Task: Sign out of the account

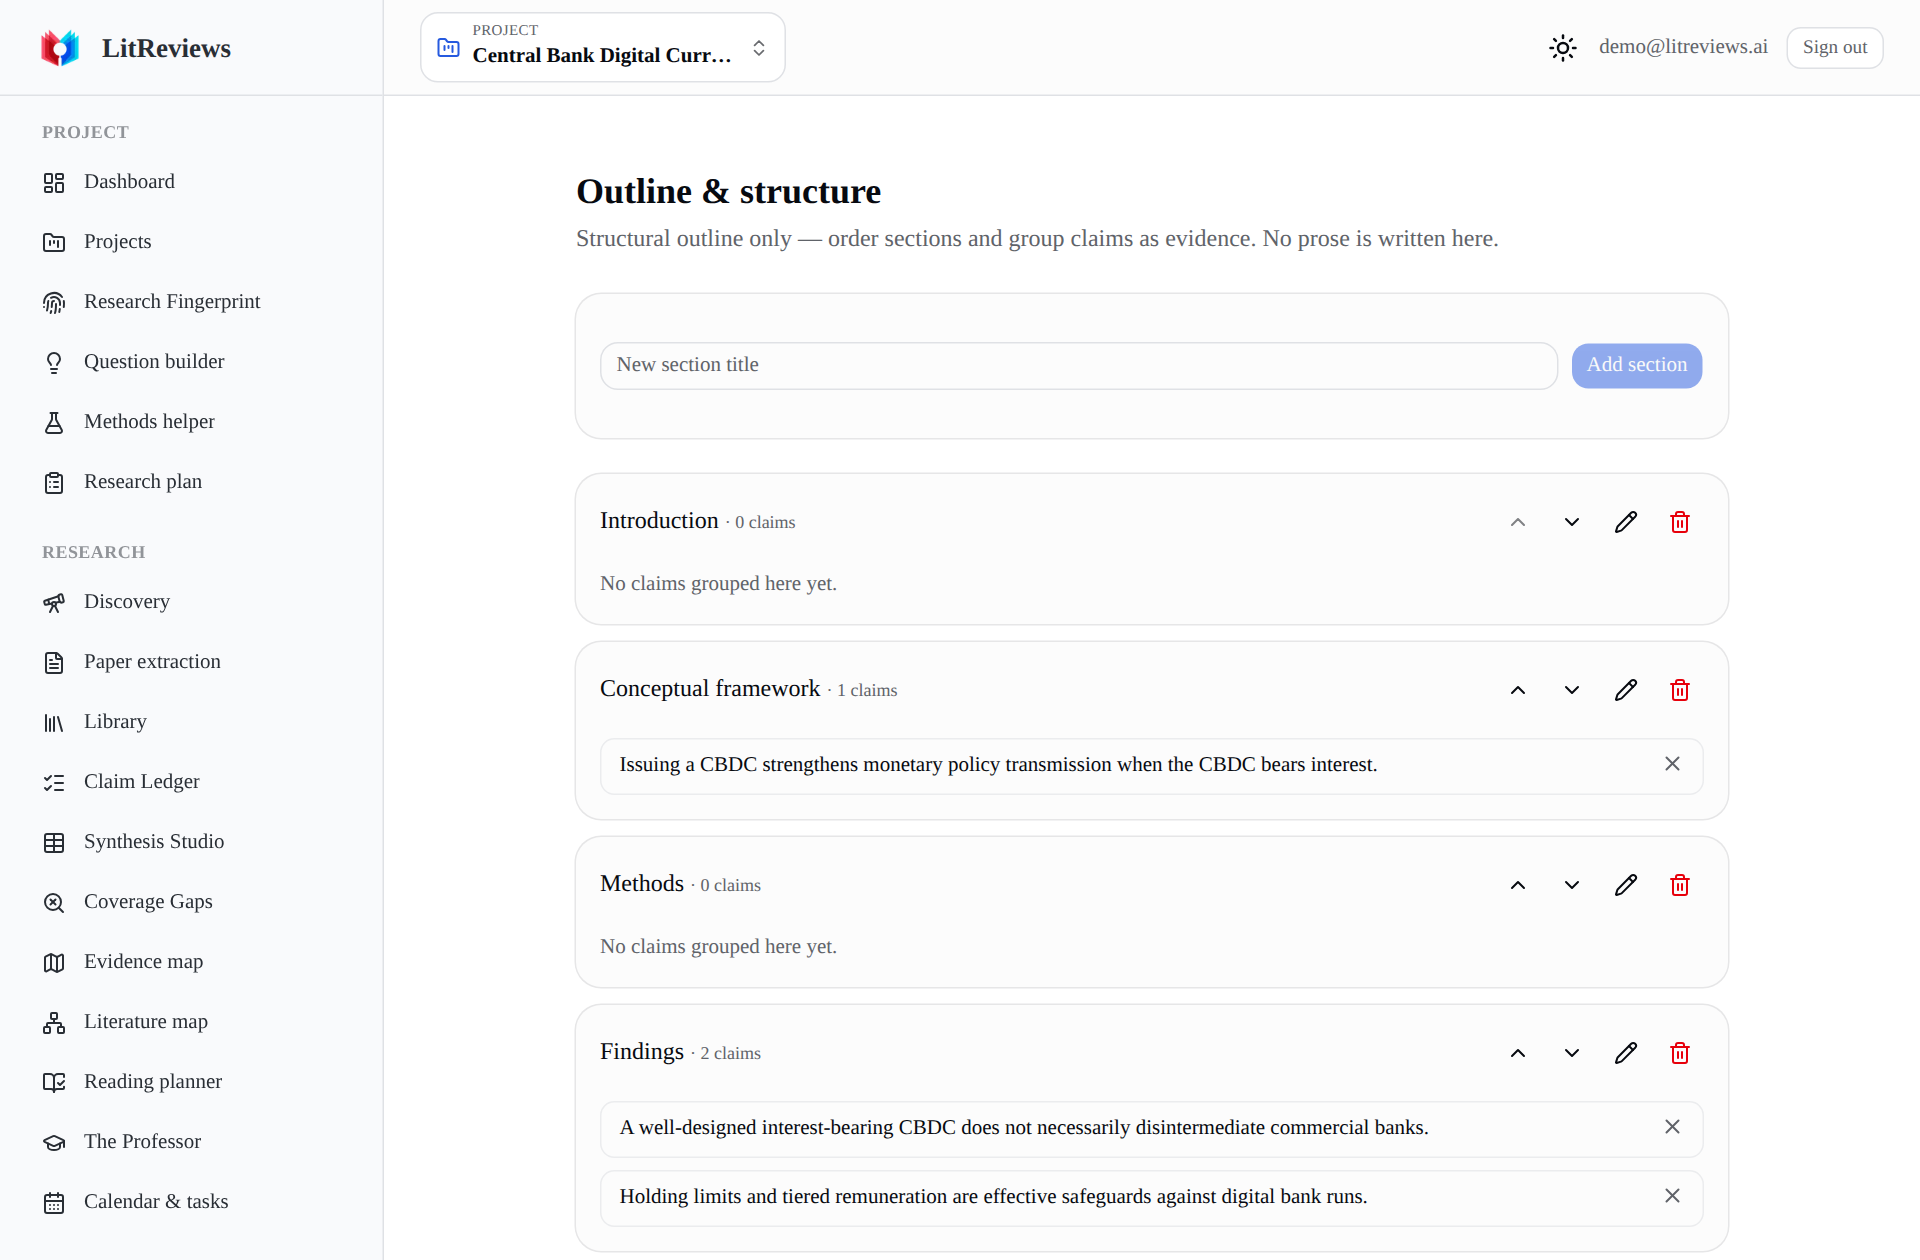Action: point(1834,48)
